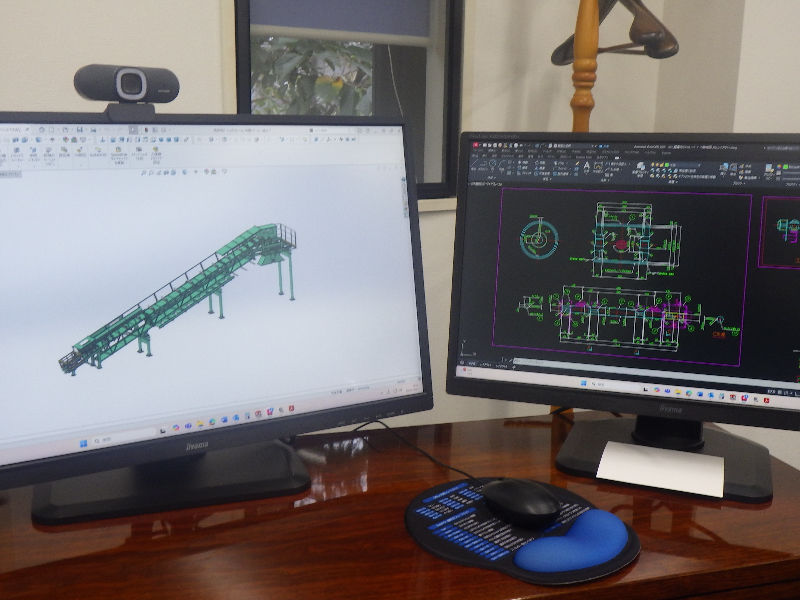Viewport: 800px width, 600px height.
Task: Click the Save icon in SolidWorks toolbar
Action: point(78,130)
